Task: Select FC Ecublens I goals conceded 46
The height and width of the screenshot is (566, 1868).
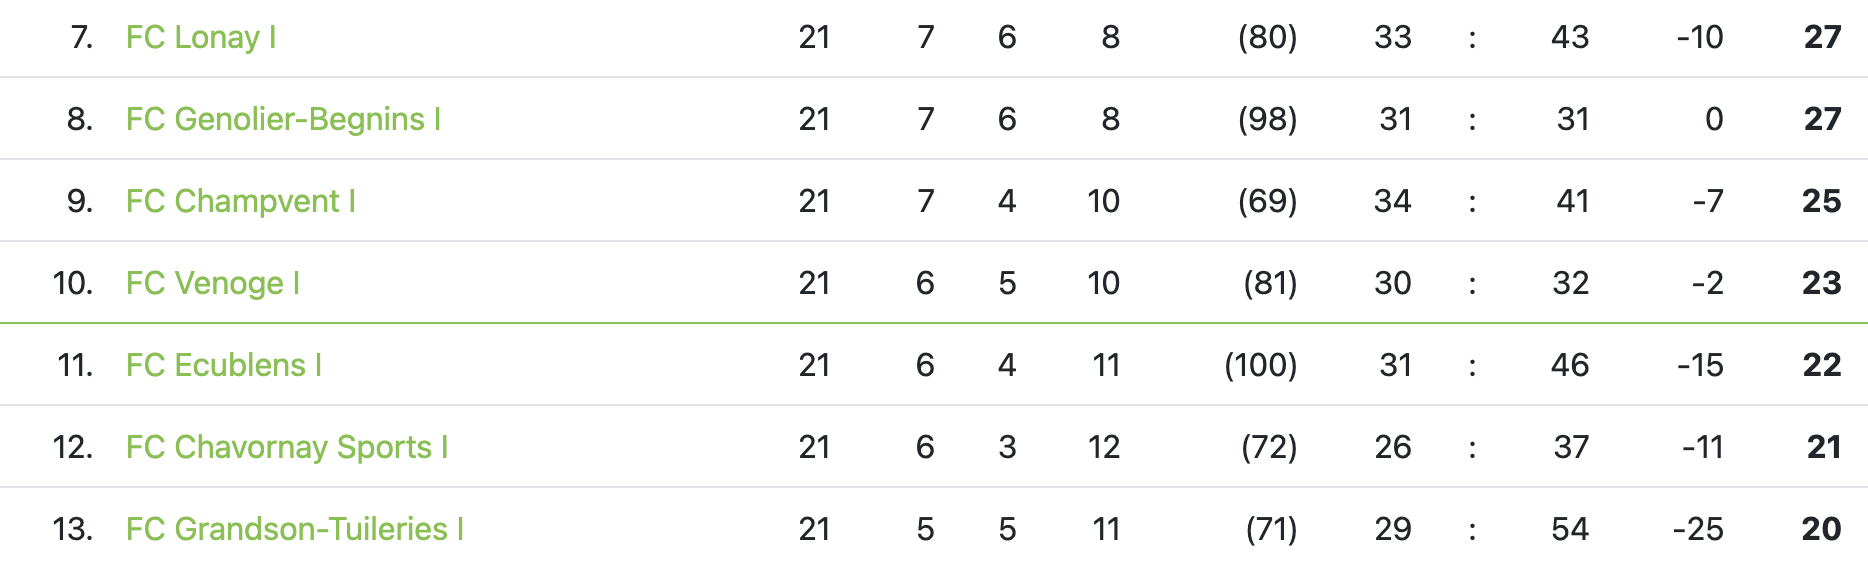Action: [x=1570, y=365]
